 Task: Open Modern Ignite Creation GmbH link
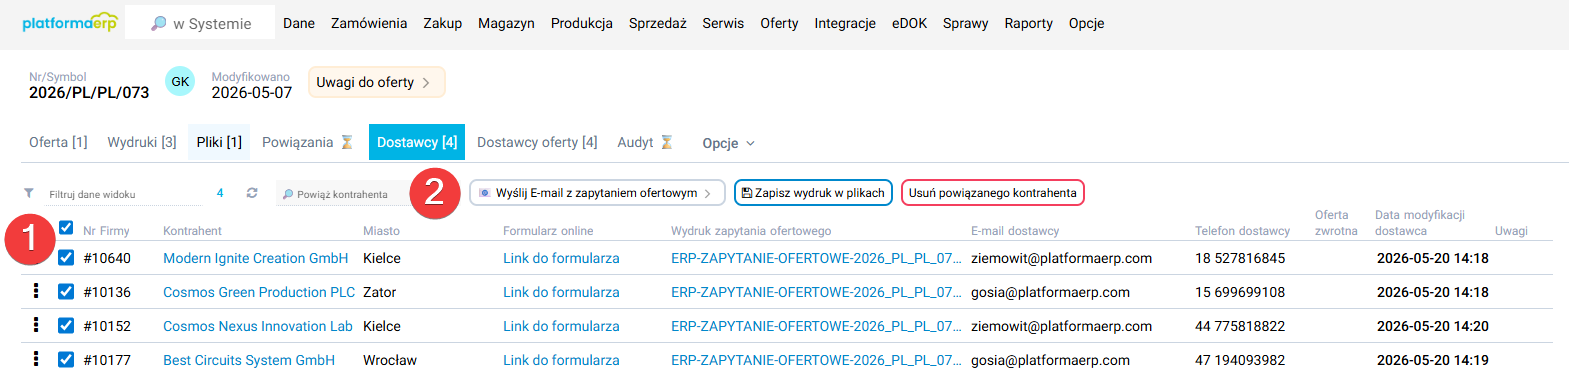(256, 258)
